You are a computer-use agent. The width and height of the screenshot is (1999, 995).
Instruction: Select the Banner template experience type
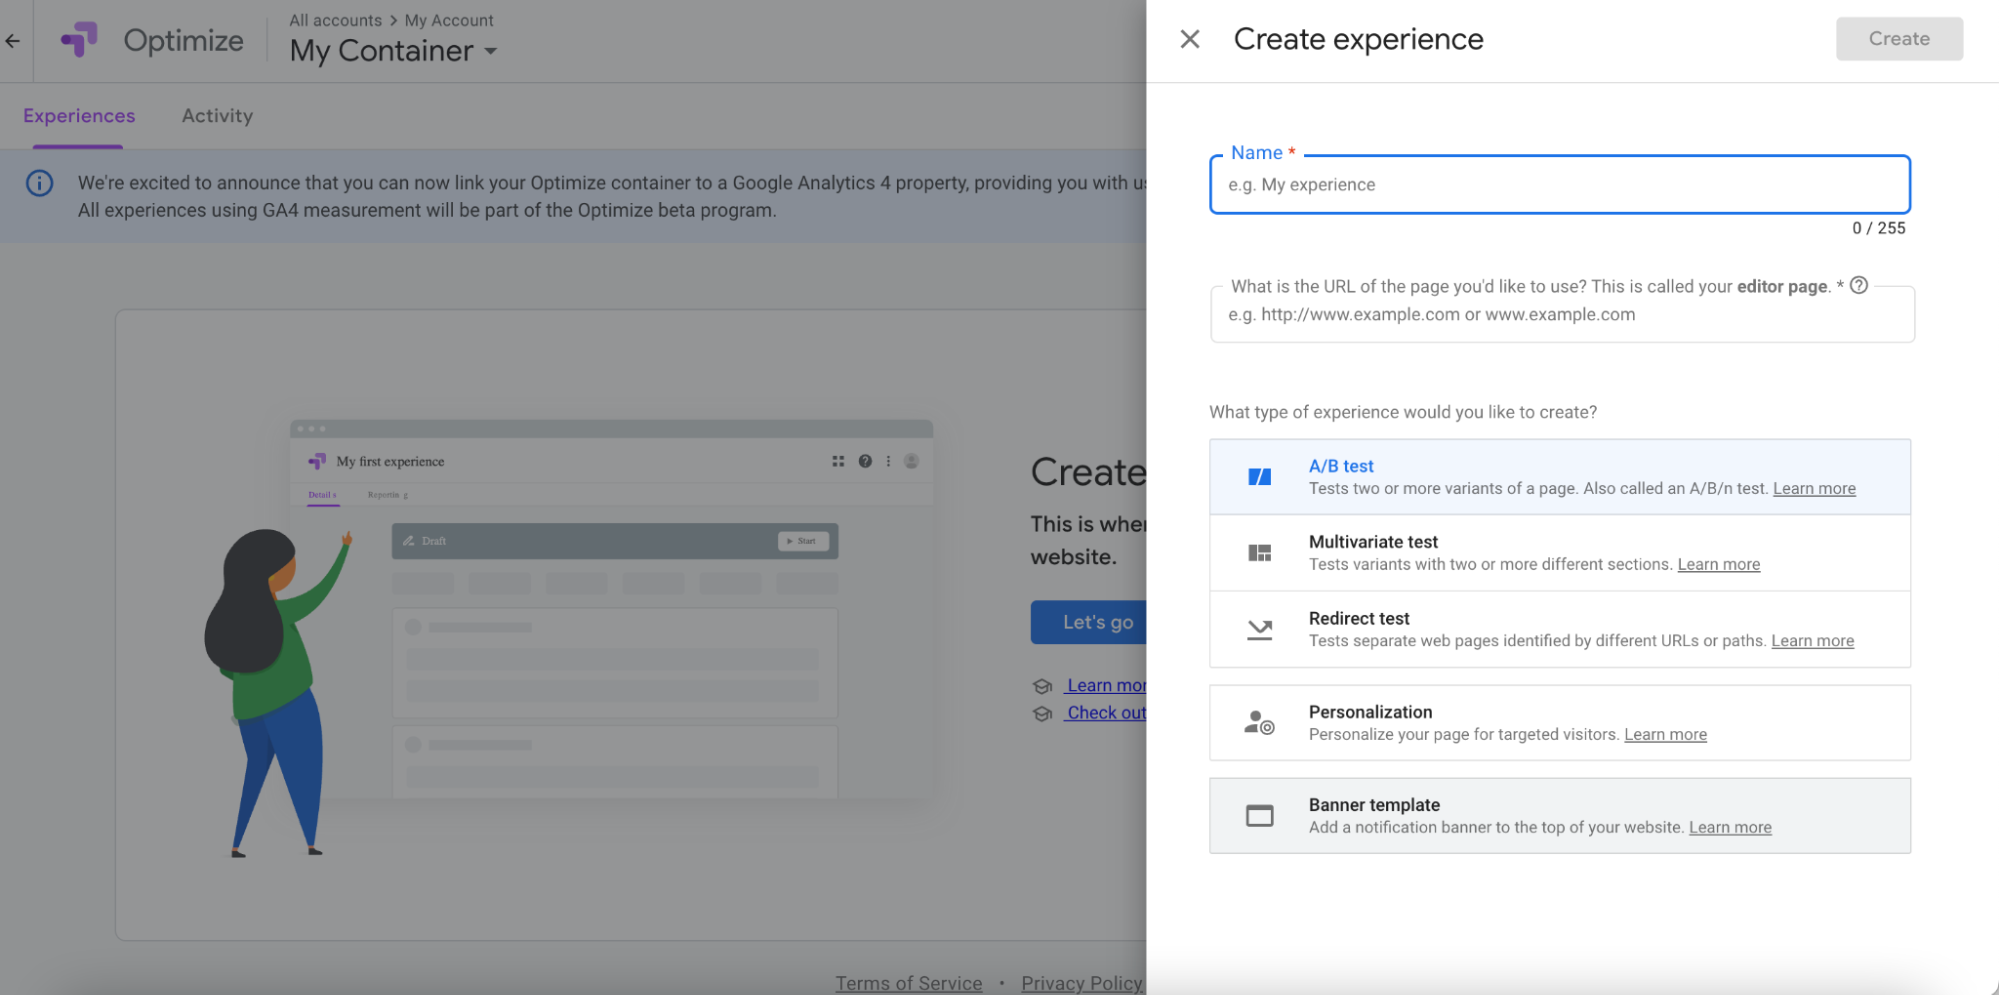tap(1559, 816)
